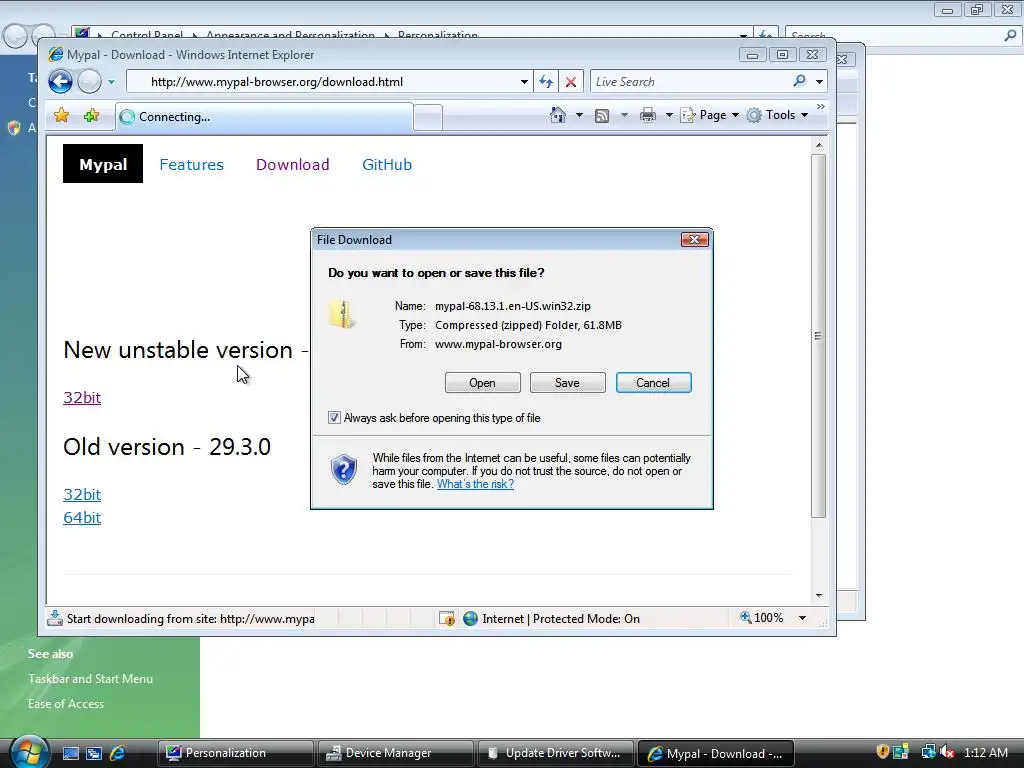This screenshot has width=1024, height=768.
Task: Click the 64bit link under Old version
Action: pos(82,517)
